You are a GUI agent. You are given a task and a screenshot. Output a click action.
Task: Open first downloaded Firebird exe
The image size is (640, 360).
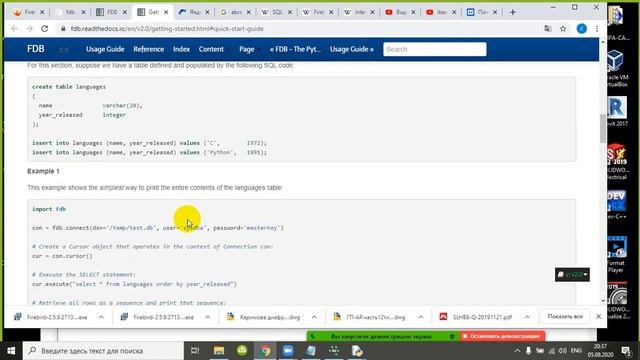point(51,317)
